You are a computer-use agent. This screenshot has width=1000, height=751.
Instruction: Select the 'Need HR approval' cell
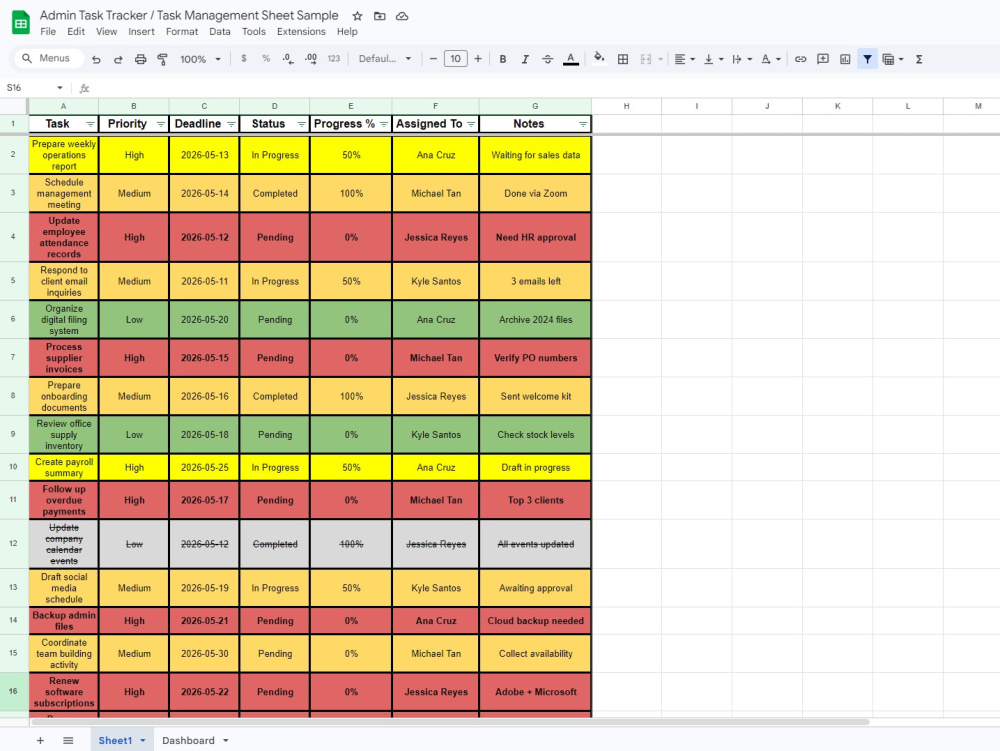pos(536,237)
